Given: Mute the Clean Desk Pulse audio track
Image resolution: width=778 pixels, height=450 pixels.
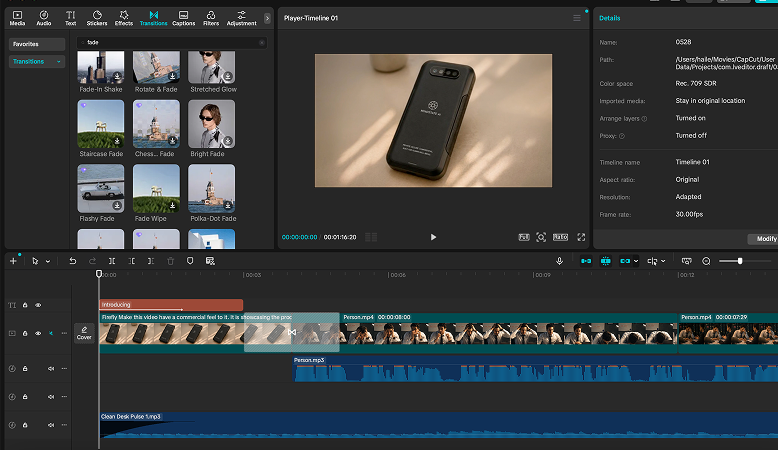Looking at the screenshot, I should coord(51,425).
